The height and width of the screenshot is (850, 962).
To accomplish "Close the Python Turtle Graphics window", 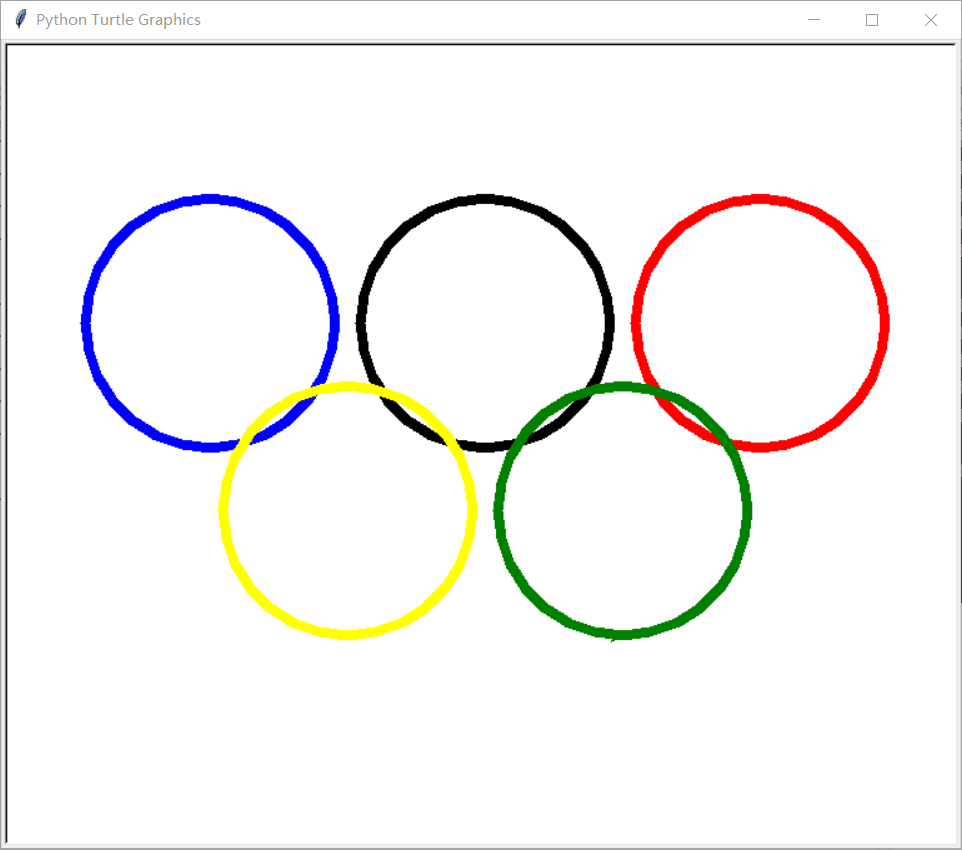I will [x=930, y=20].
